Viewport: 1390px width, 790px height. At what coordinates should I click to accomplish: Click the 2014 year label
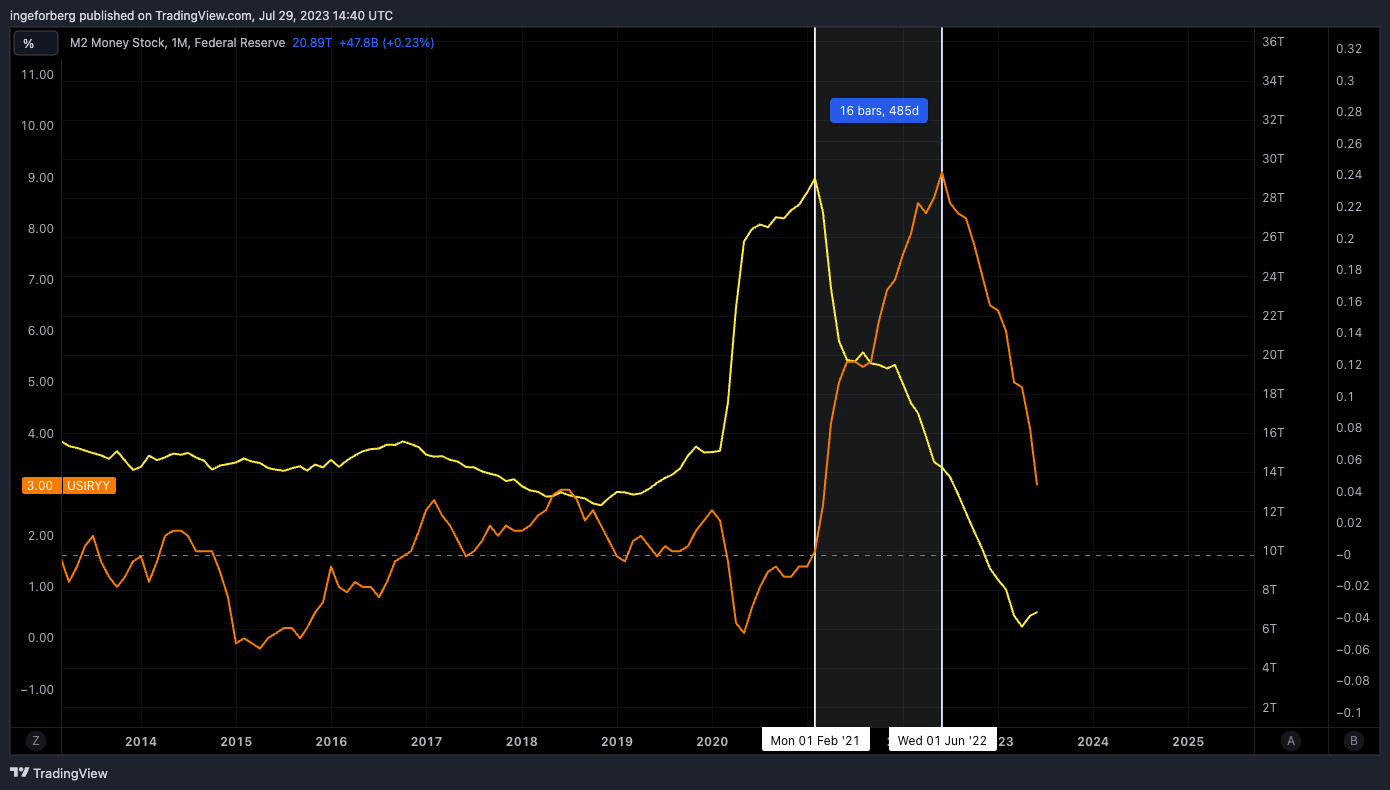(140, 741)
